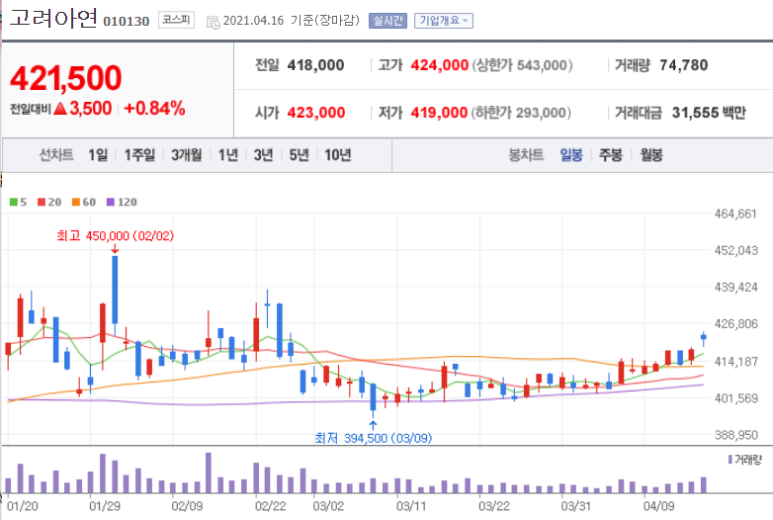Click the 최저 394,500 (03/09) marker
The image size is (773, 520).
(373, 438)
